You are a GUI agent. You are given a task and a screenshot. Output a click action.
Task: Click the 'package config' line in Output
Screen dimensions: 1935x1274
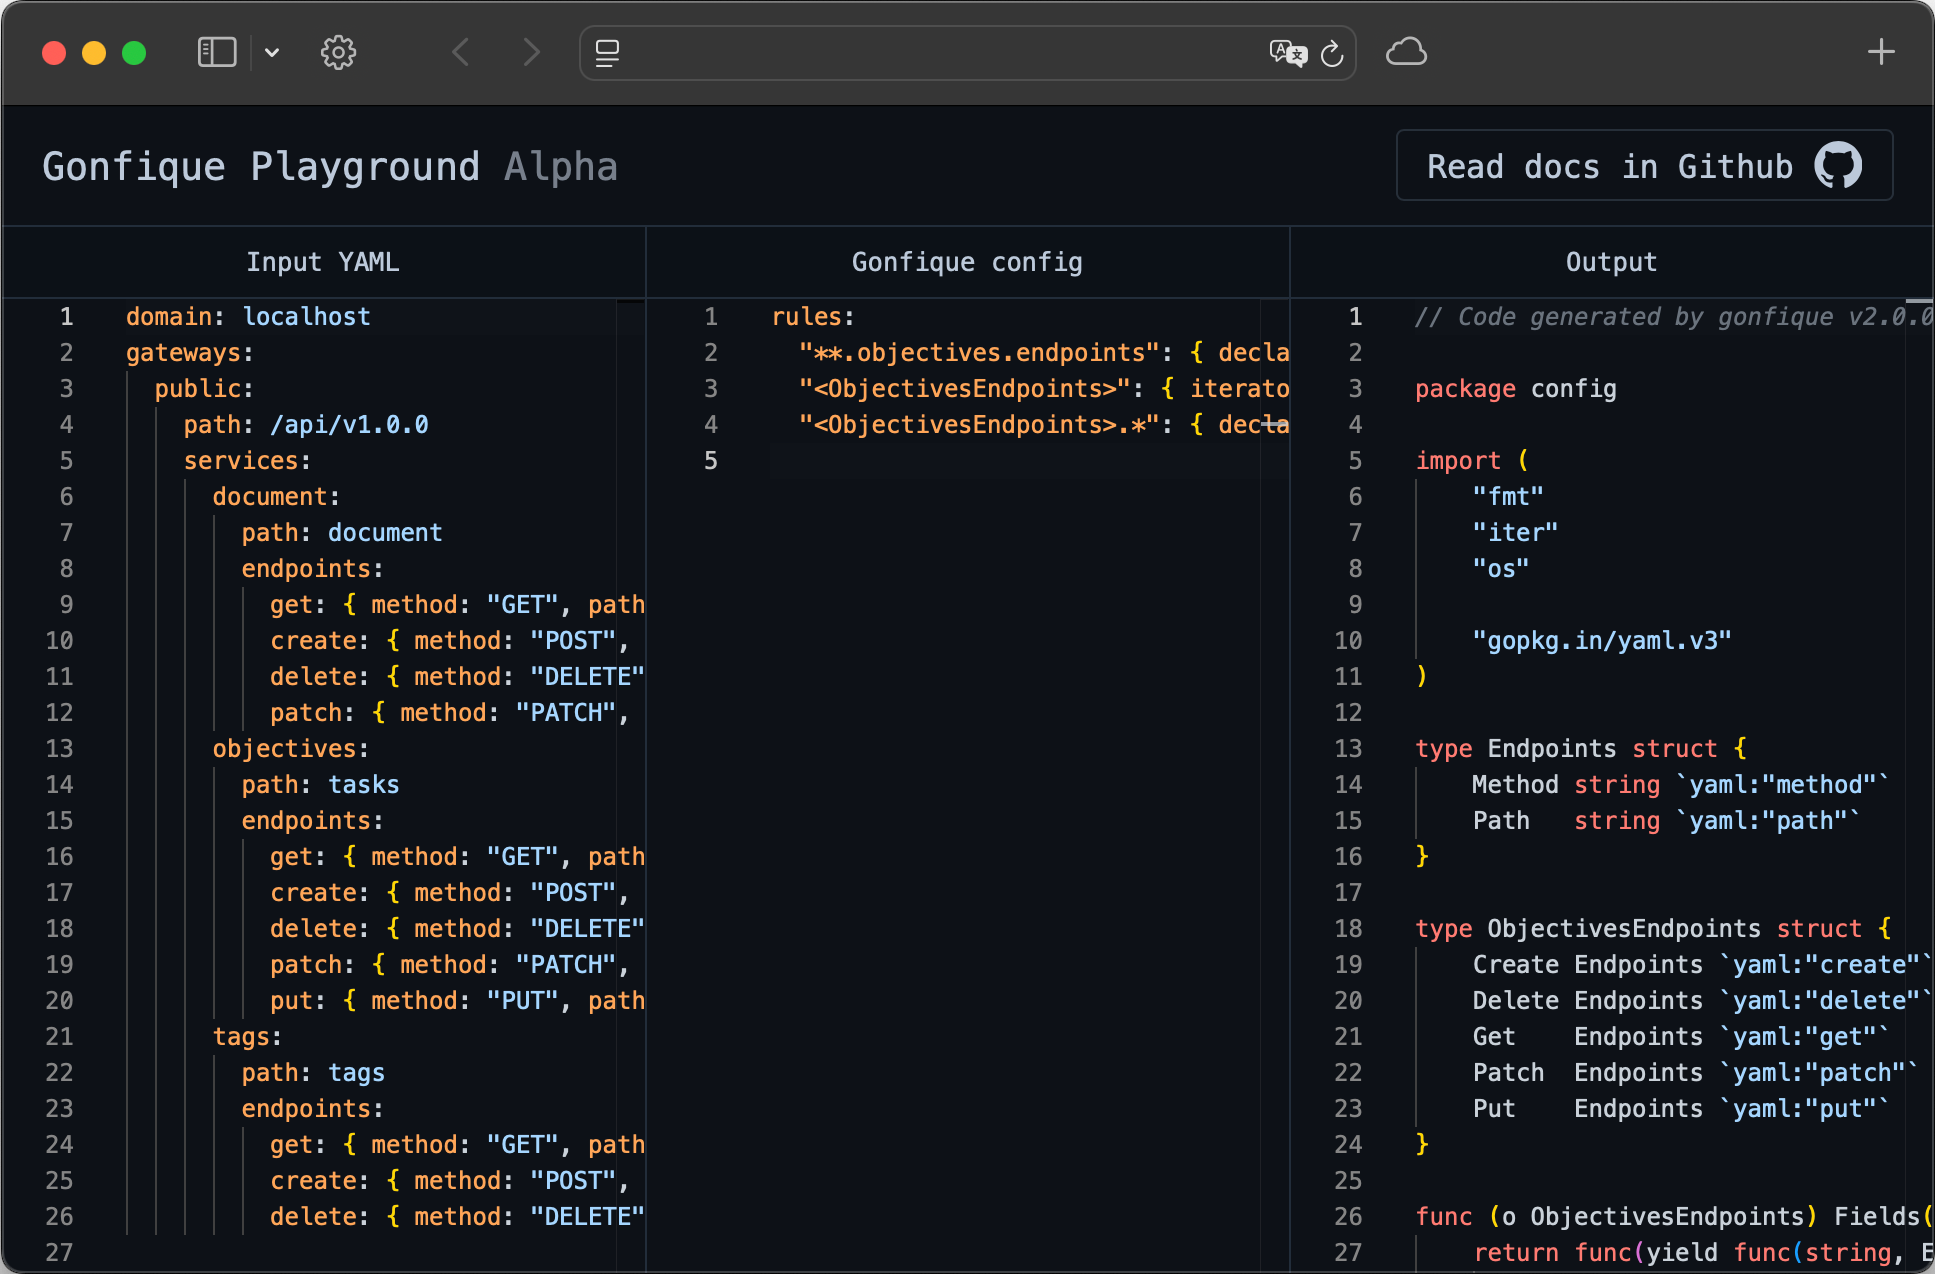click(1516, 388)
